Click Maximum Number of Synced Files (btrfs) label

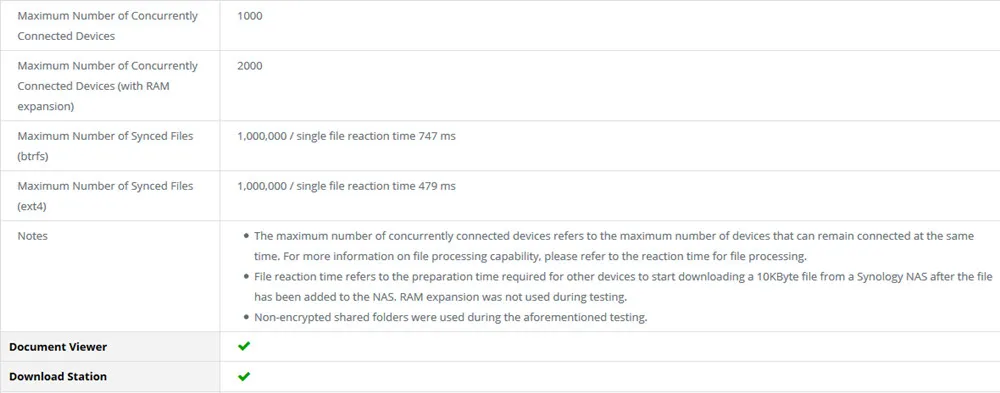pos(105,146)
